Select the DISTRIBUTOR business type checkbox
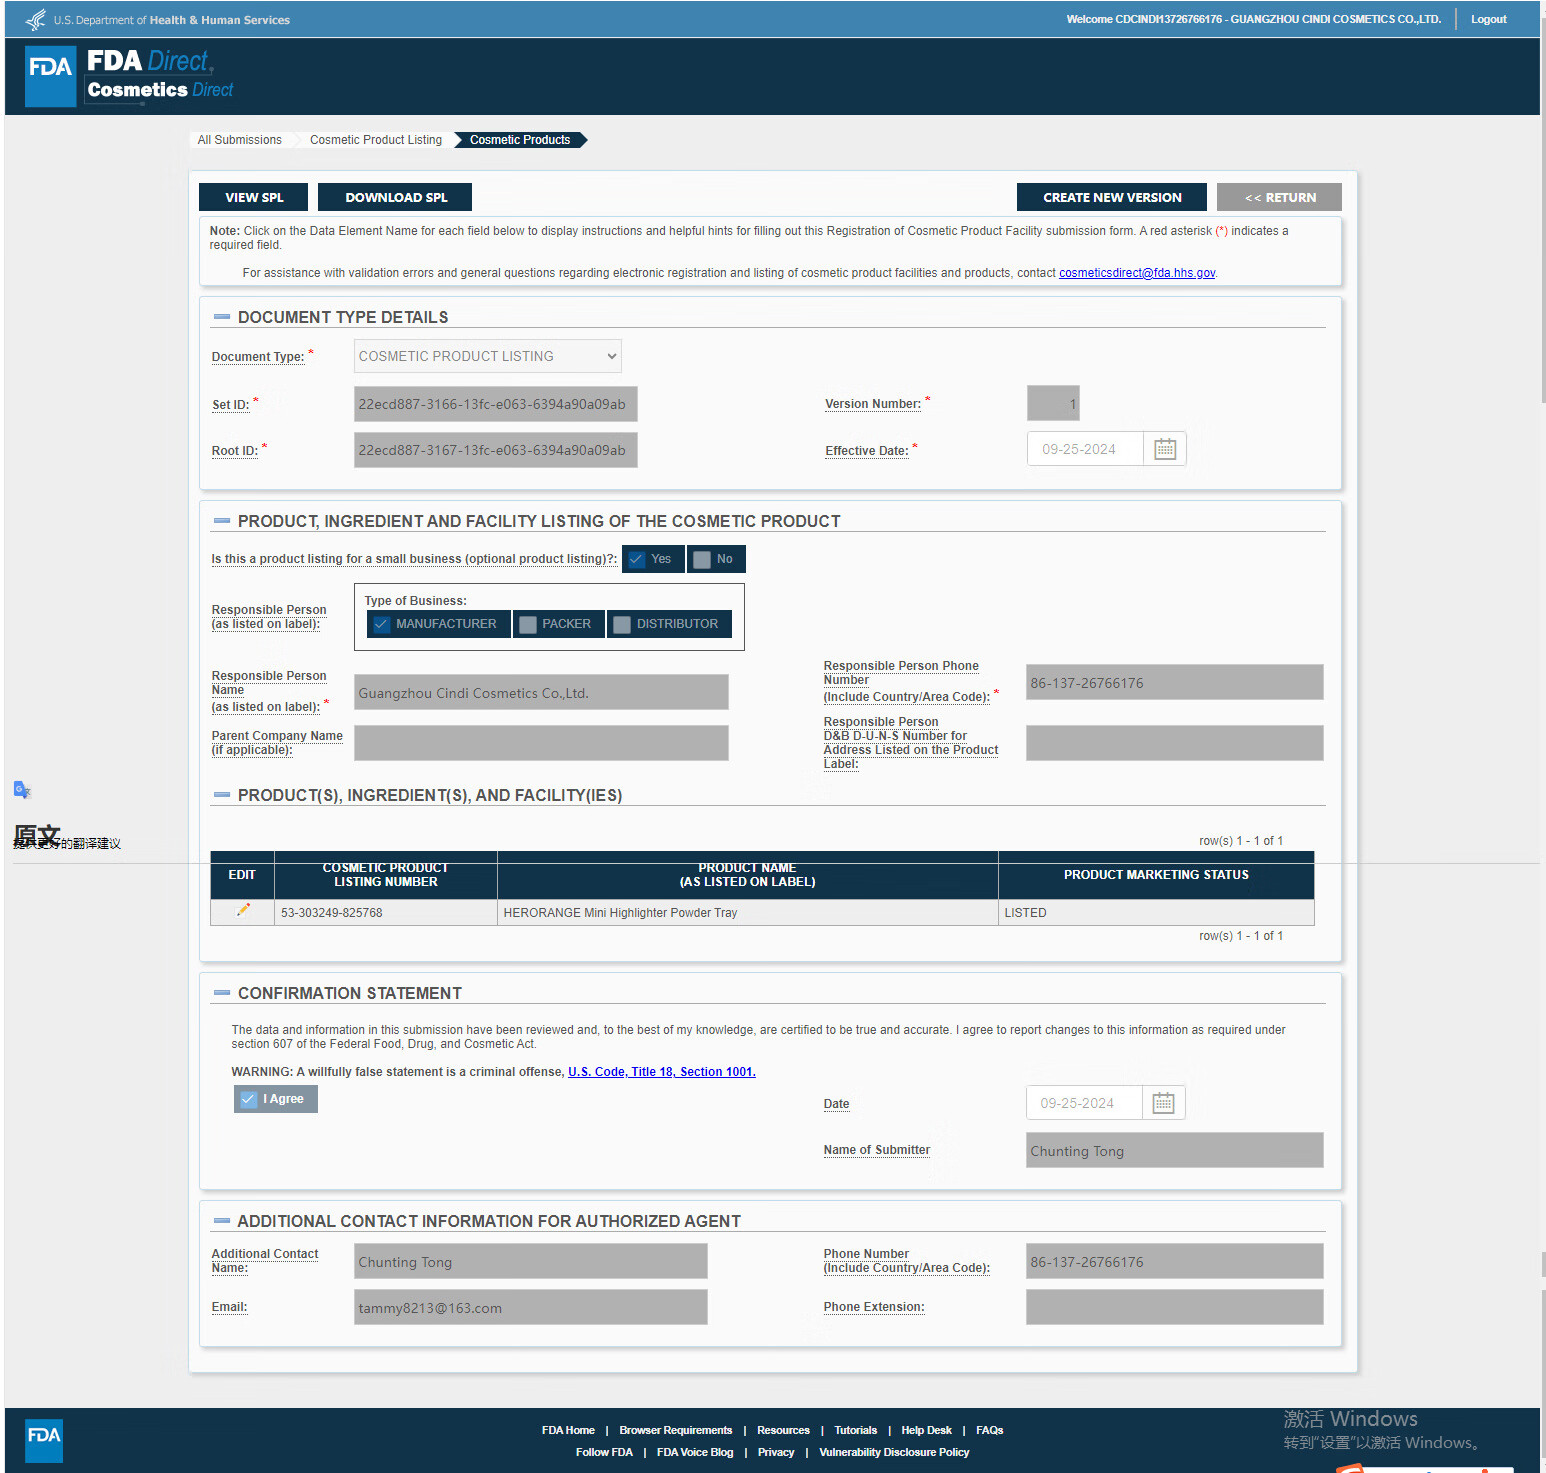This screenshot has height=1473, width=1546. click(x=622, y=624)
